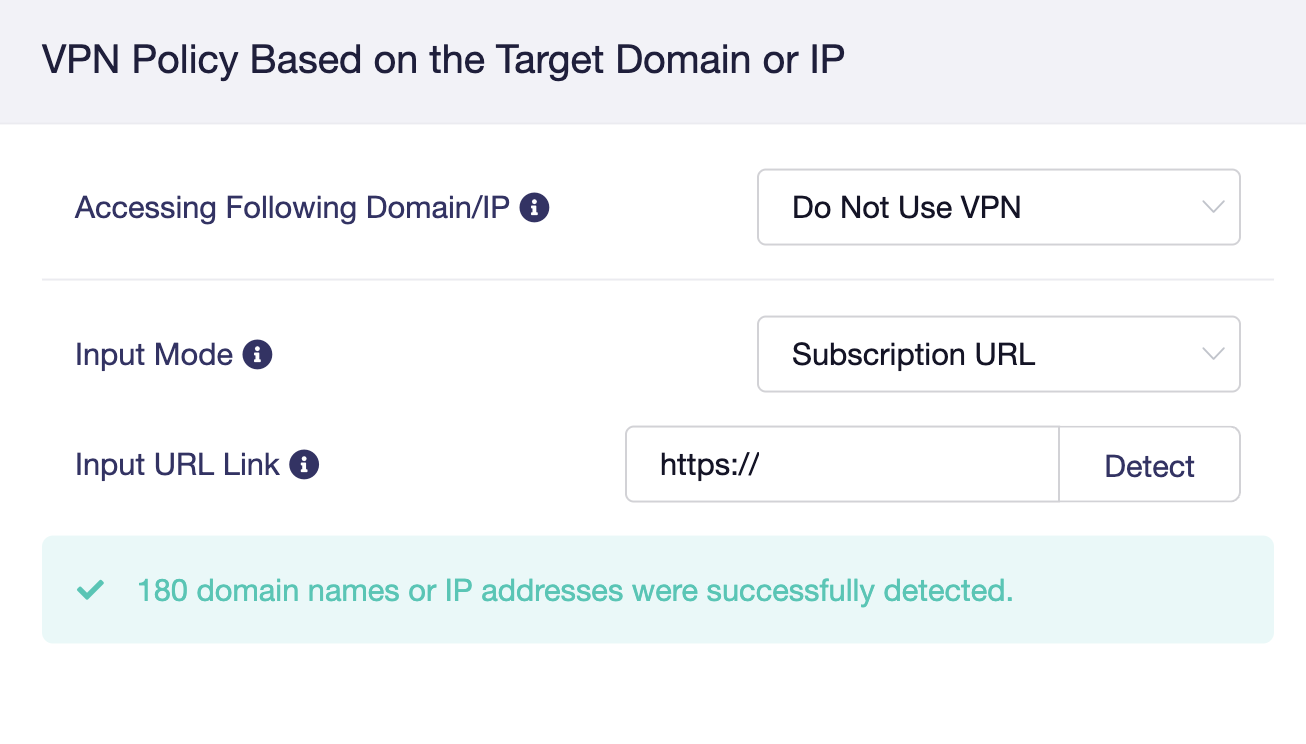Place cursor at https:// prefix in URL field
Viewport: 1306px width, 744px height.
tap(706, 465)
